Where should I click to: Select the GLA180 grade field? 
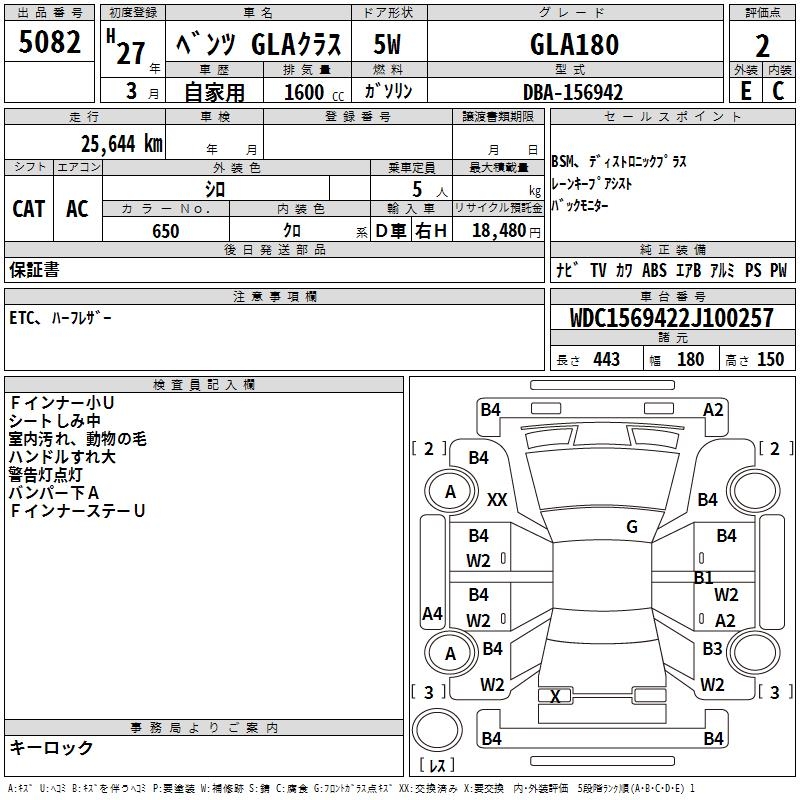(x=574, y=45)
